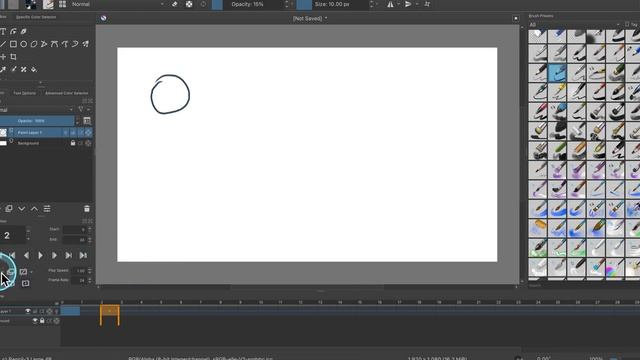Open Vertical Mirror options dropdown arrow
The height and width of the screenshot is (360, 640).
point(417,4)
